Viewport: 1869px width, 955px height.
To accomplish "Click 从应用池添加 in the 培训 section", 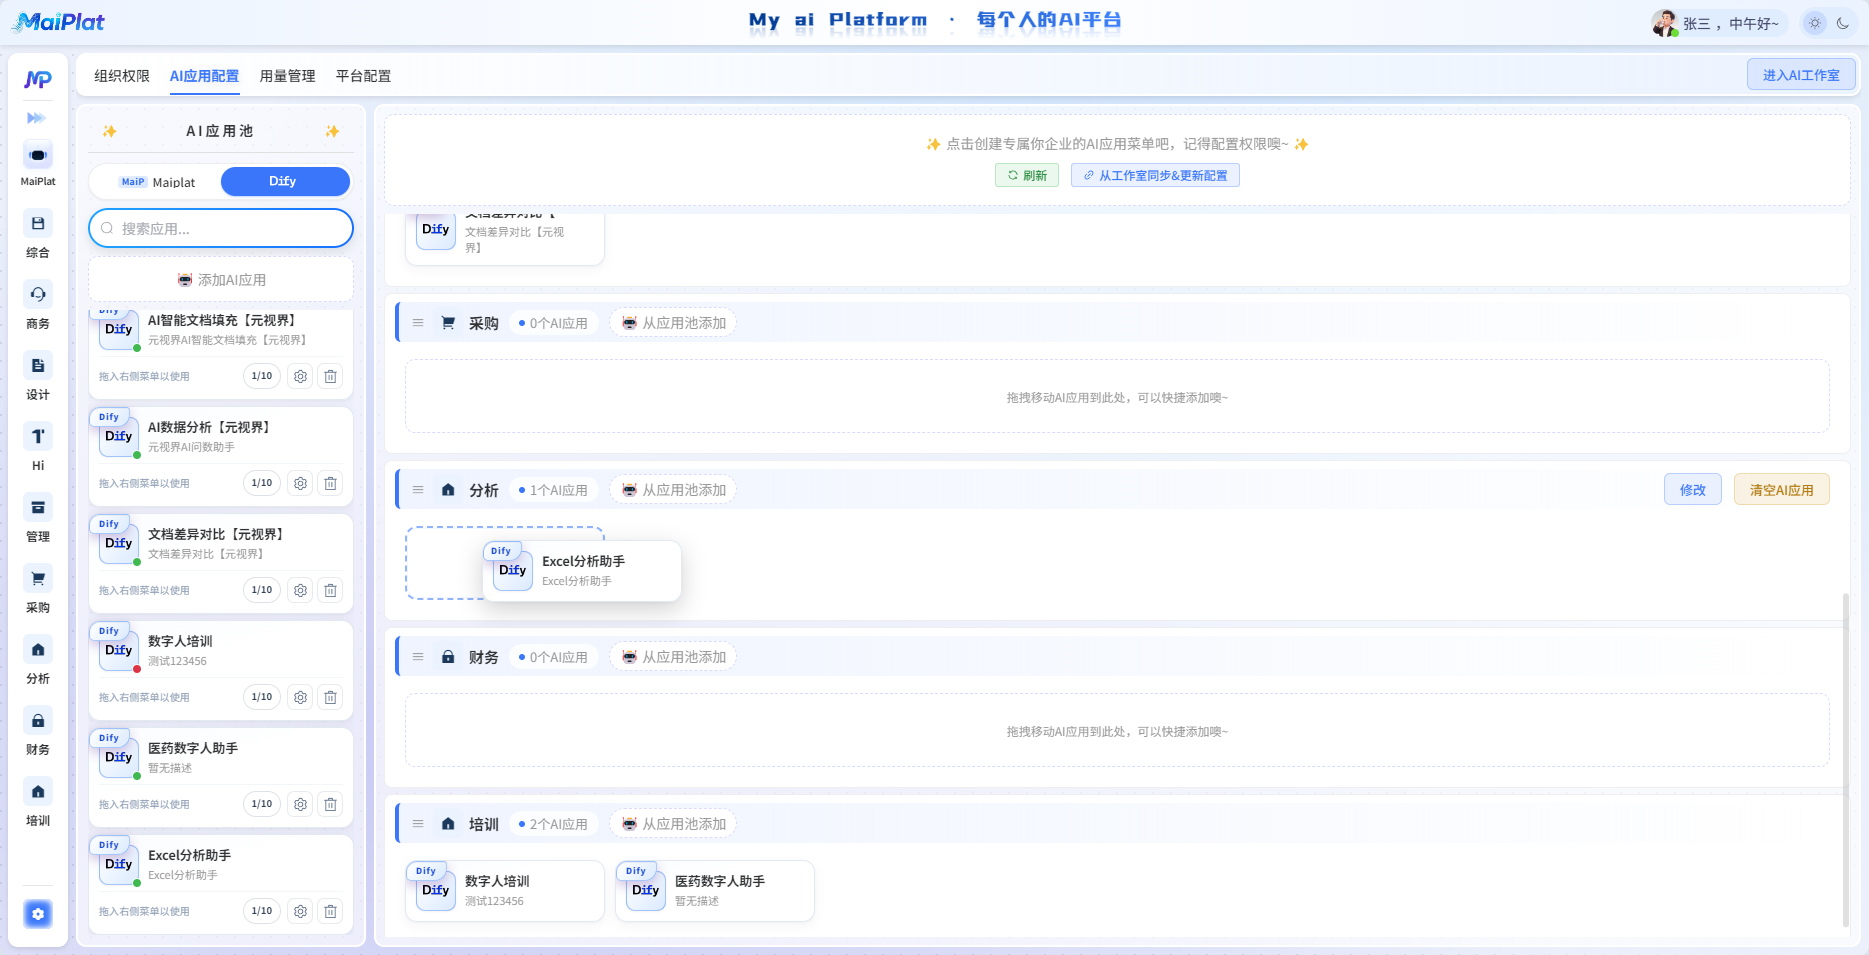I will click(674, 824).
